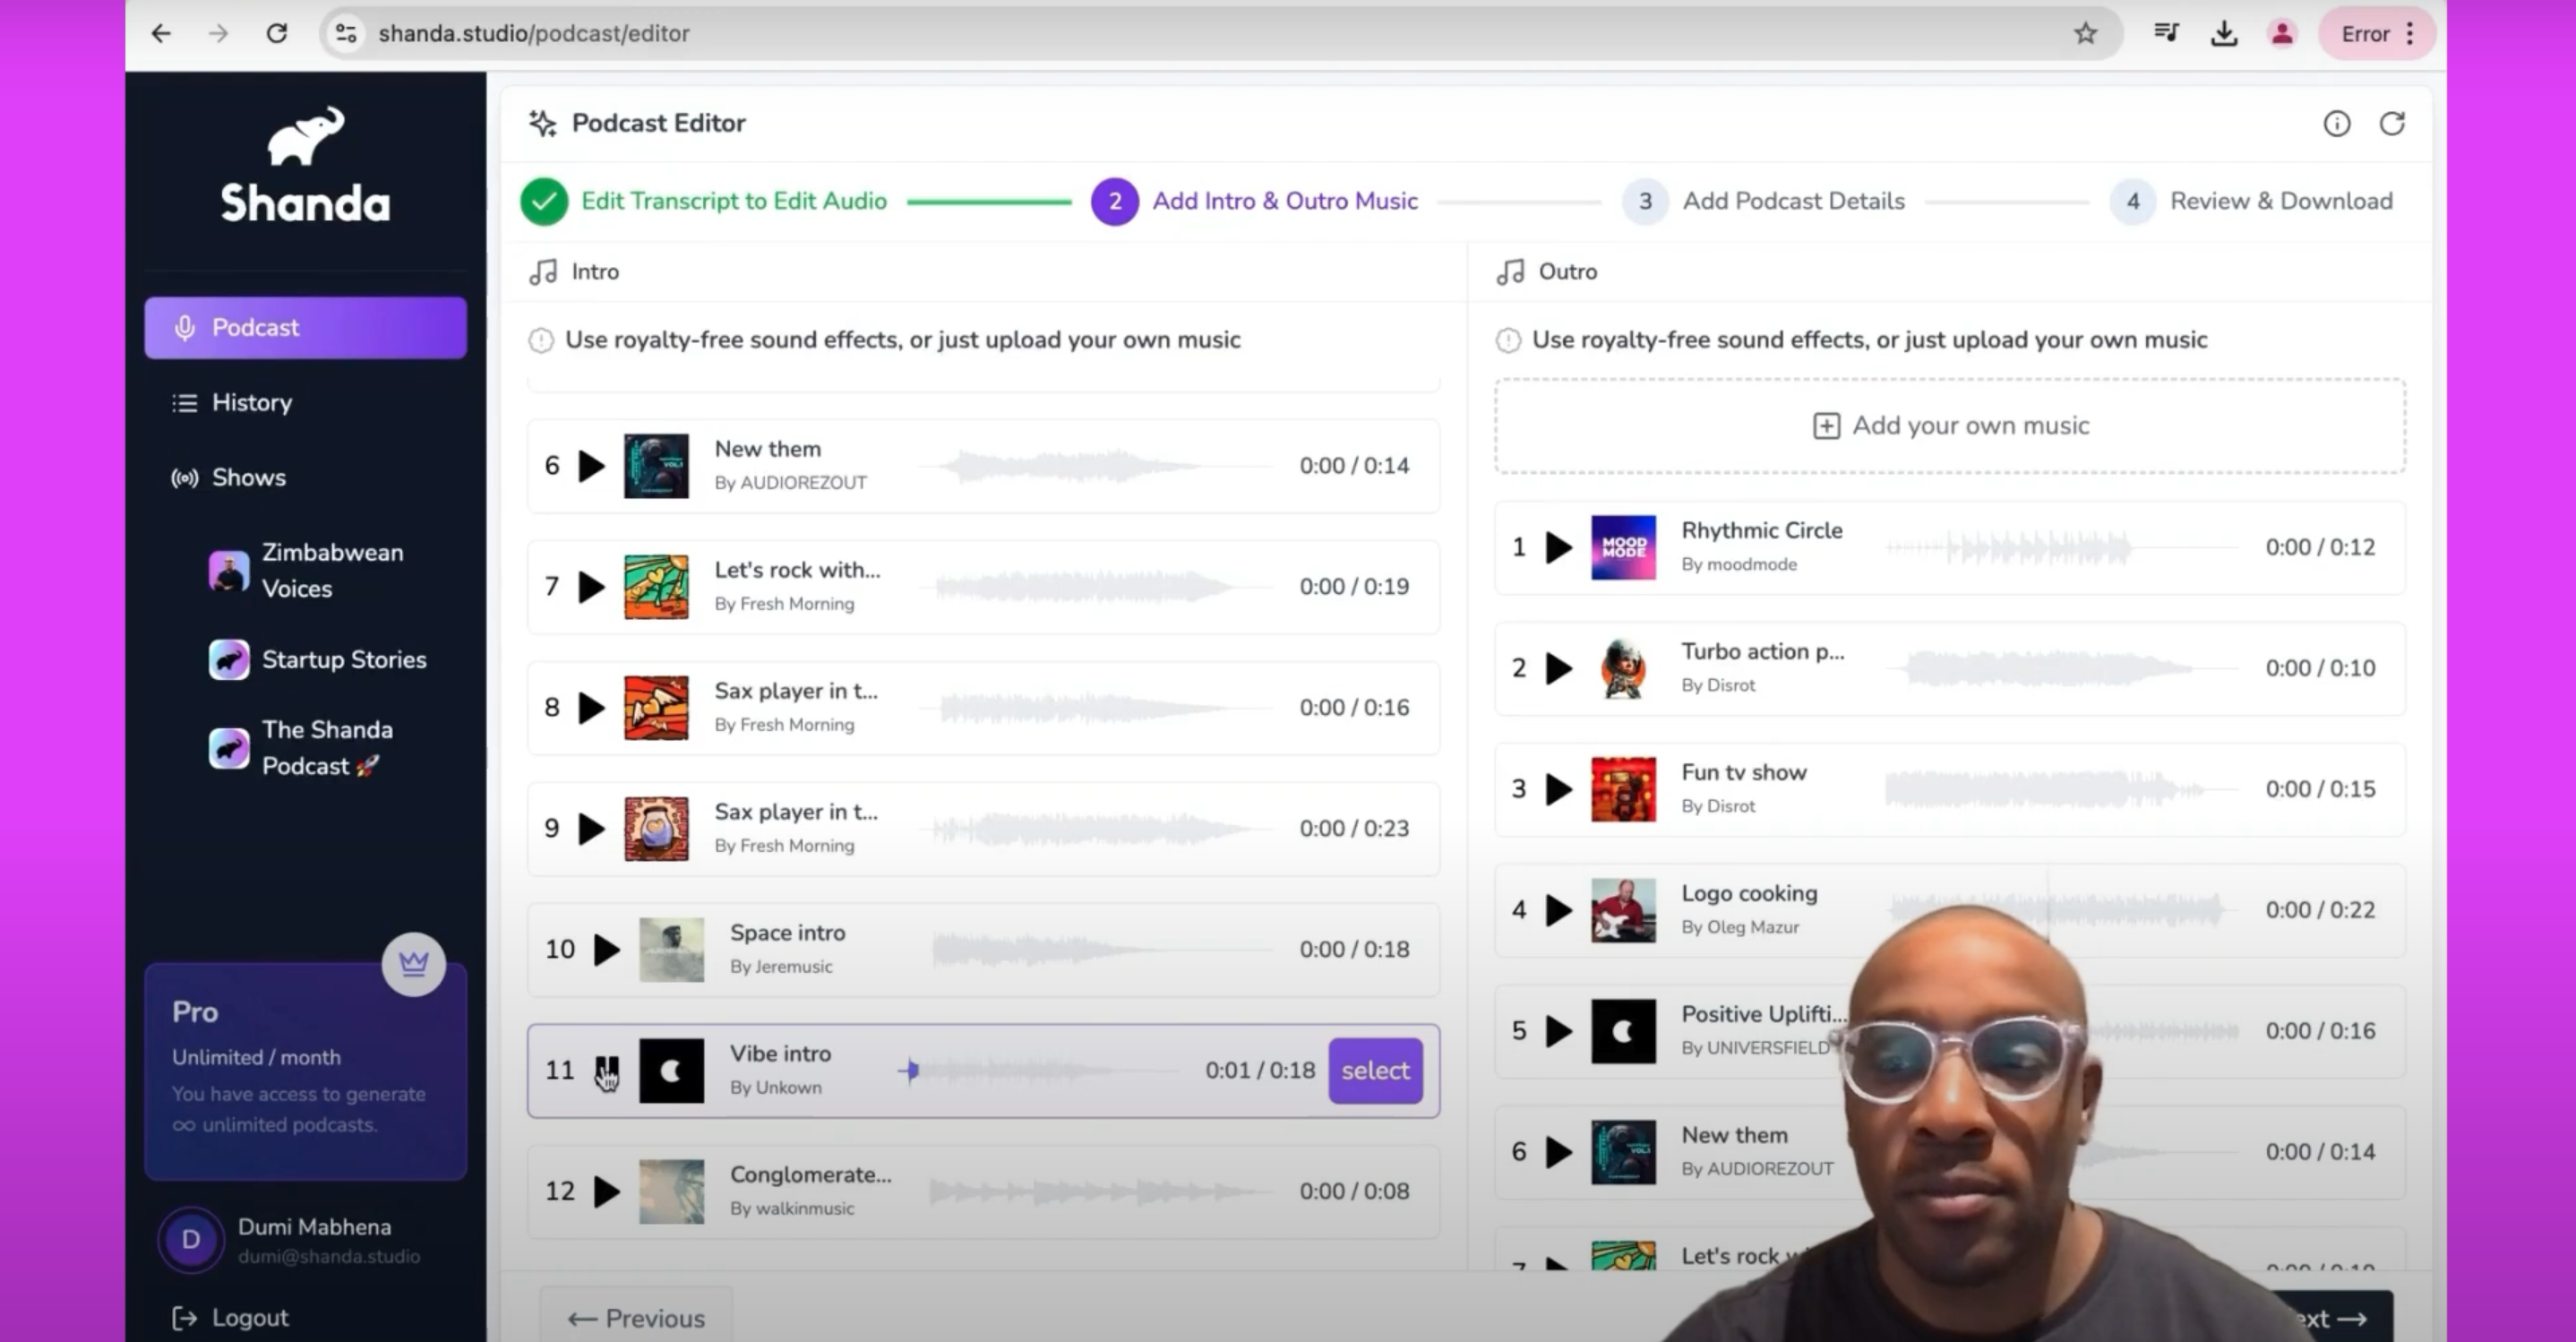
Task: Play intro track 7 Let's rock with
Action: 592,587
